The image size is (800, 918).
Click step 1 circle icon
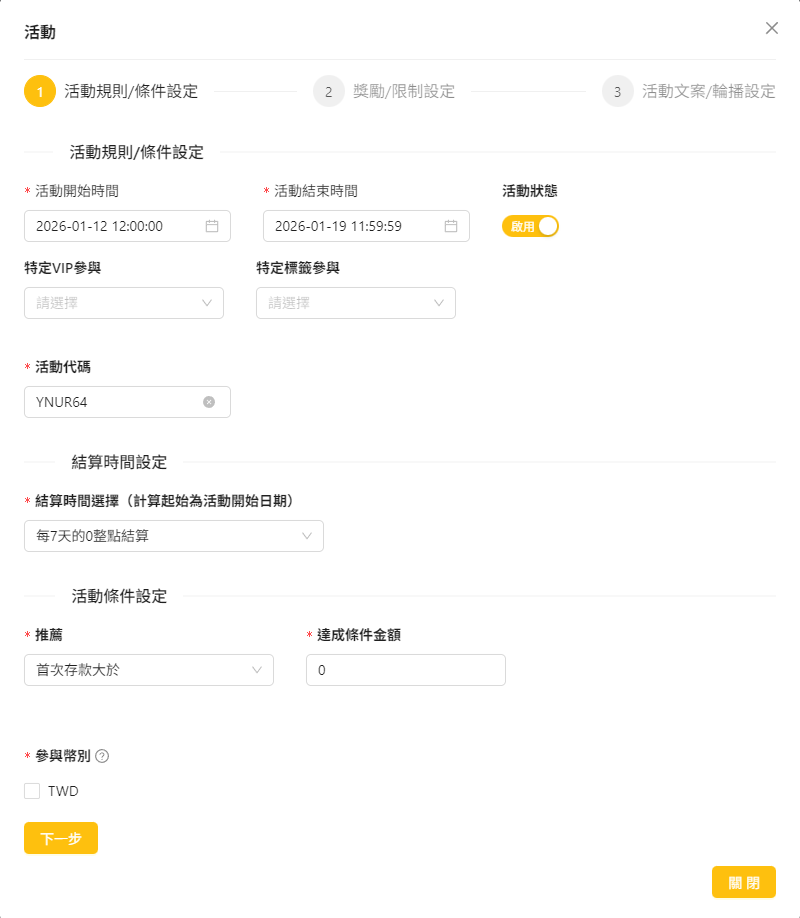[x=40, y=92]
